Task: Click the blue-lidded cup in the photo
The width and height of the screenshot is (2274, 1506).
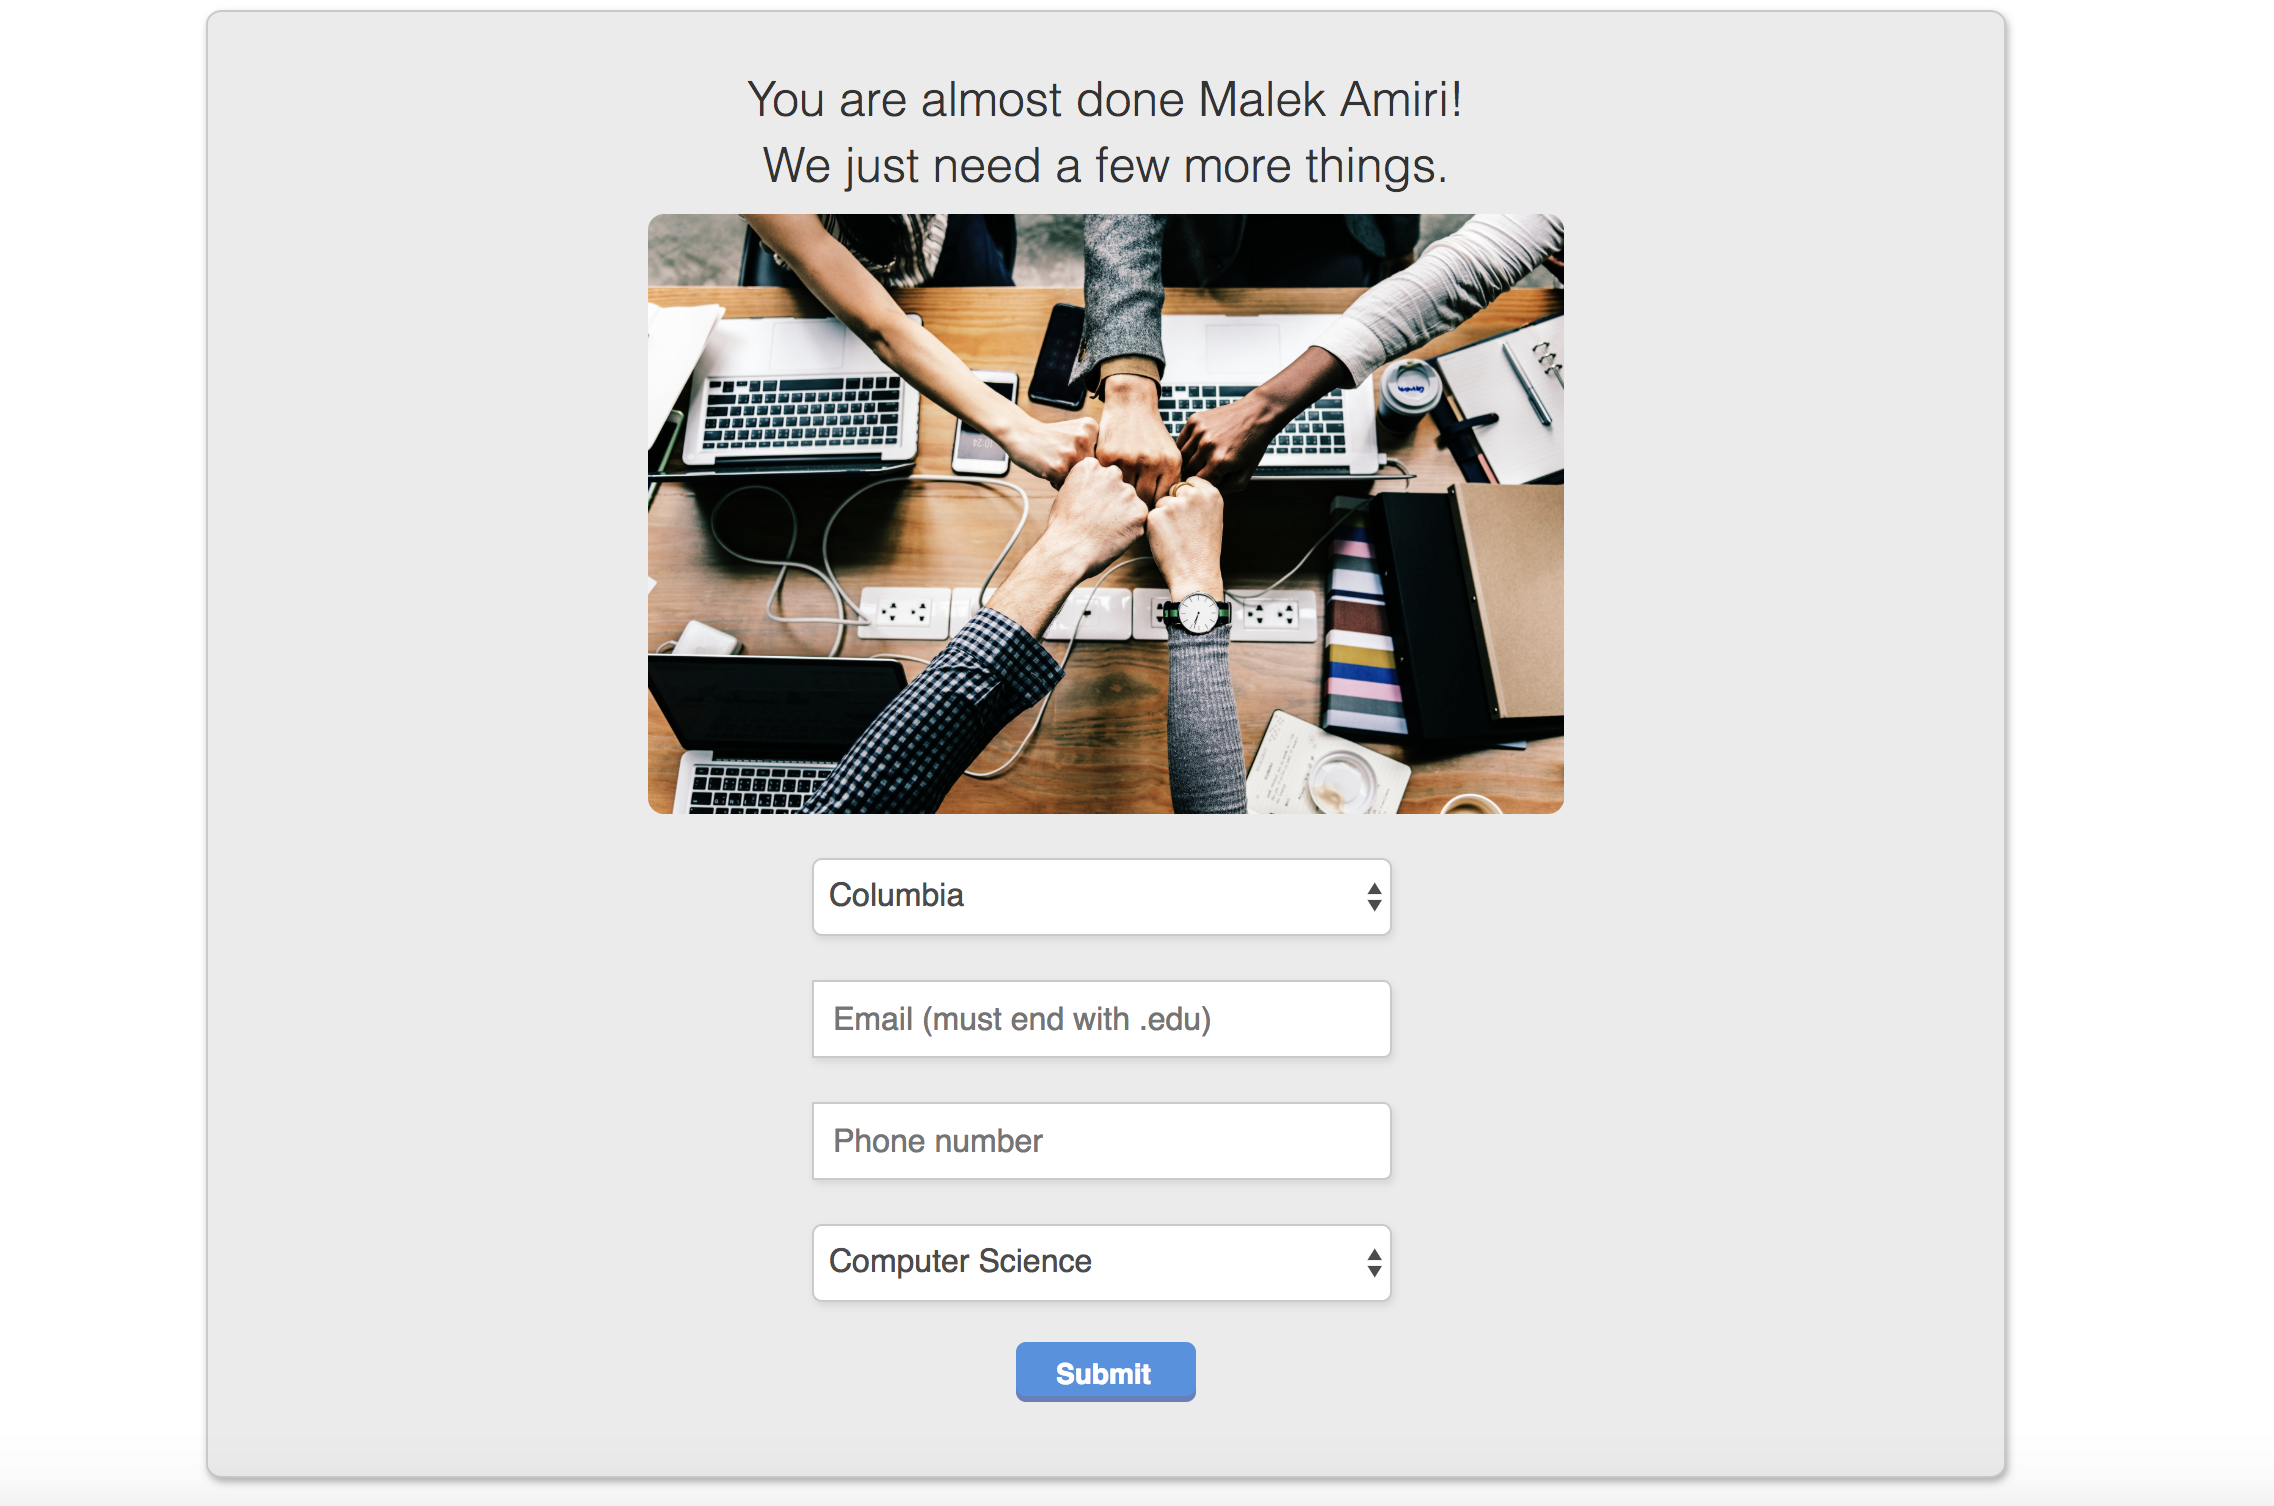Action: click(x=1410, y=390)
